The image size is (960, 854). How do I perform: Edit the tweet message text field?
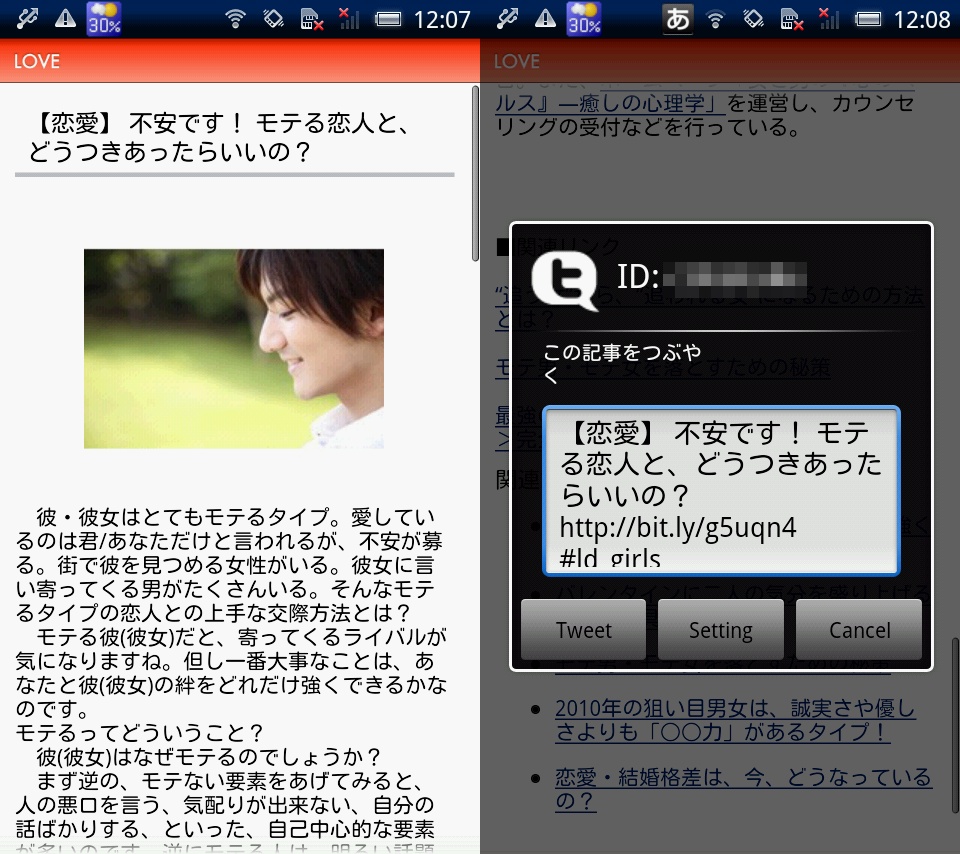coord(721,491)
